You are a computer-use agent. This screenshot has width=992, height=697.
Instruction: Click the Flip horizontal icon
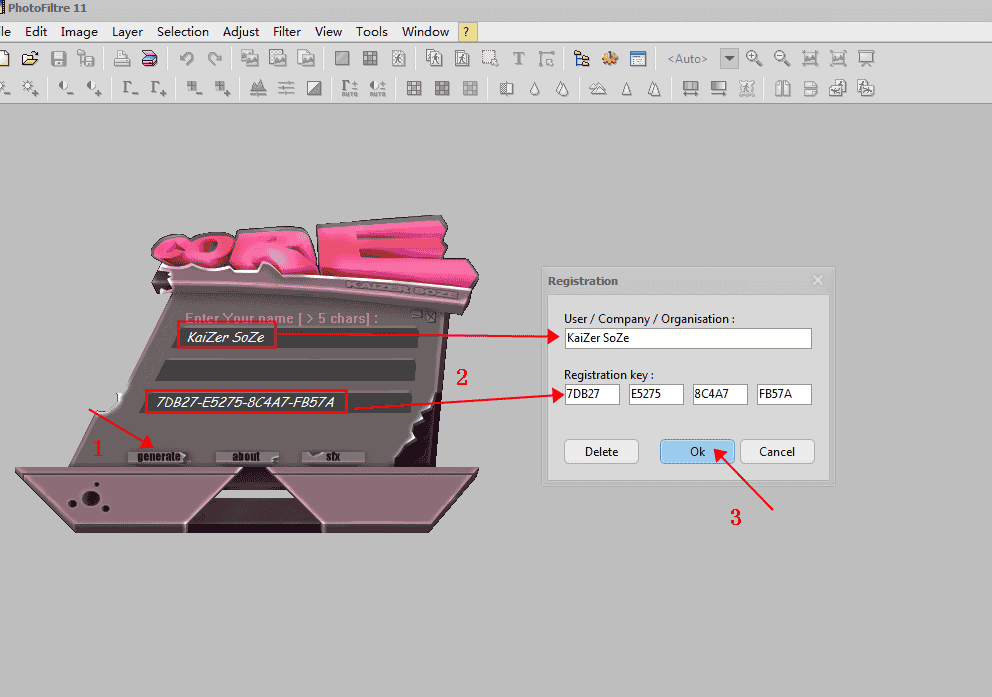(783, 88)
